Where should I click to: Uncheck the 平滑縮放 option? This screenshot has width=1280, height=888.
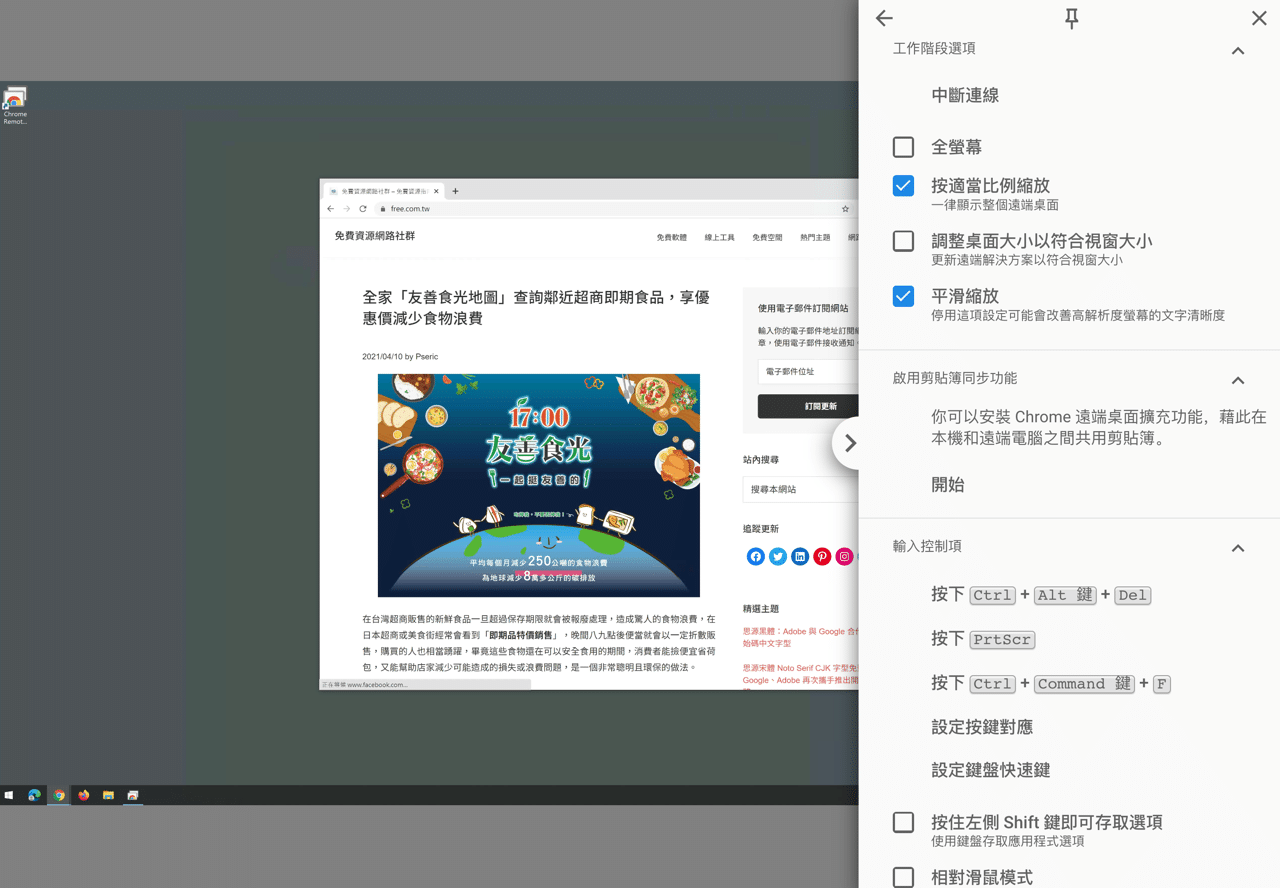pos(903,296)
